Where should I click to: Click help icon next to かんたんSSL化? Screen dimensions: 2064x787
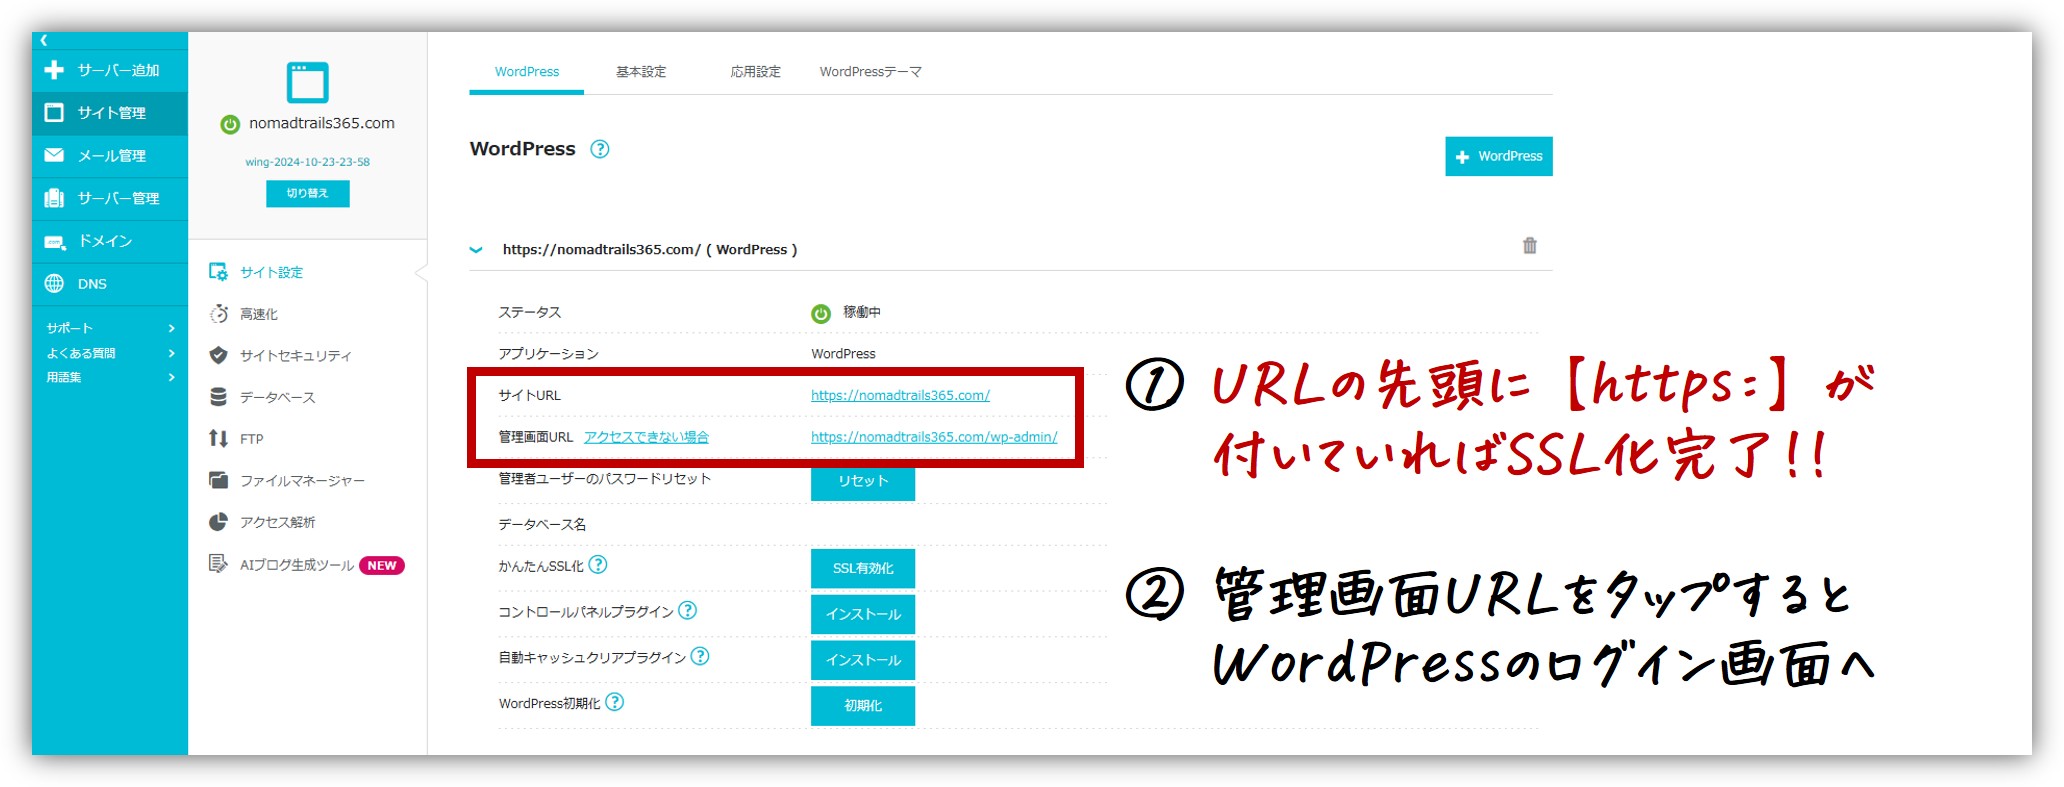point(598,565)
